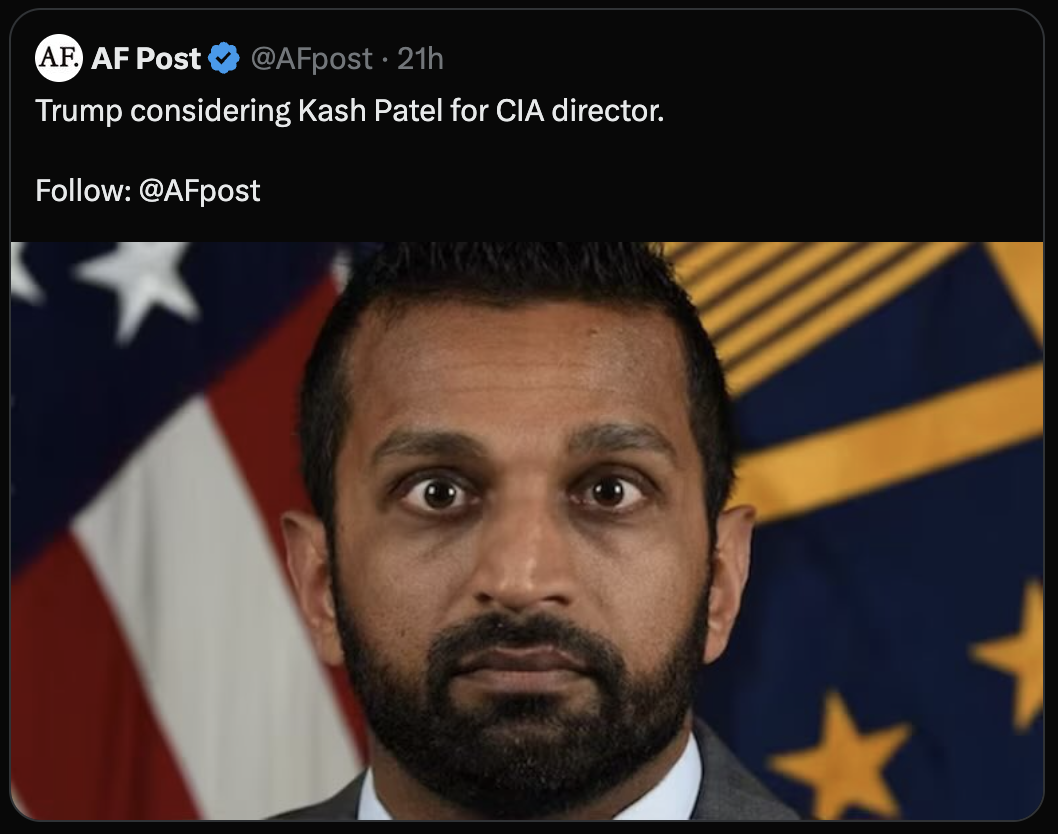
Task: Click the @AFpost mention after Follow:
Action: 199,191
